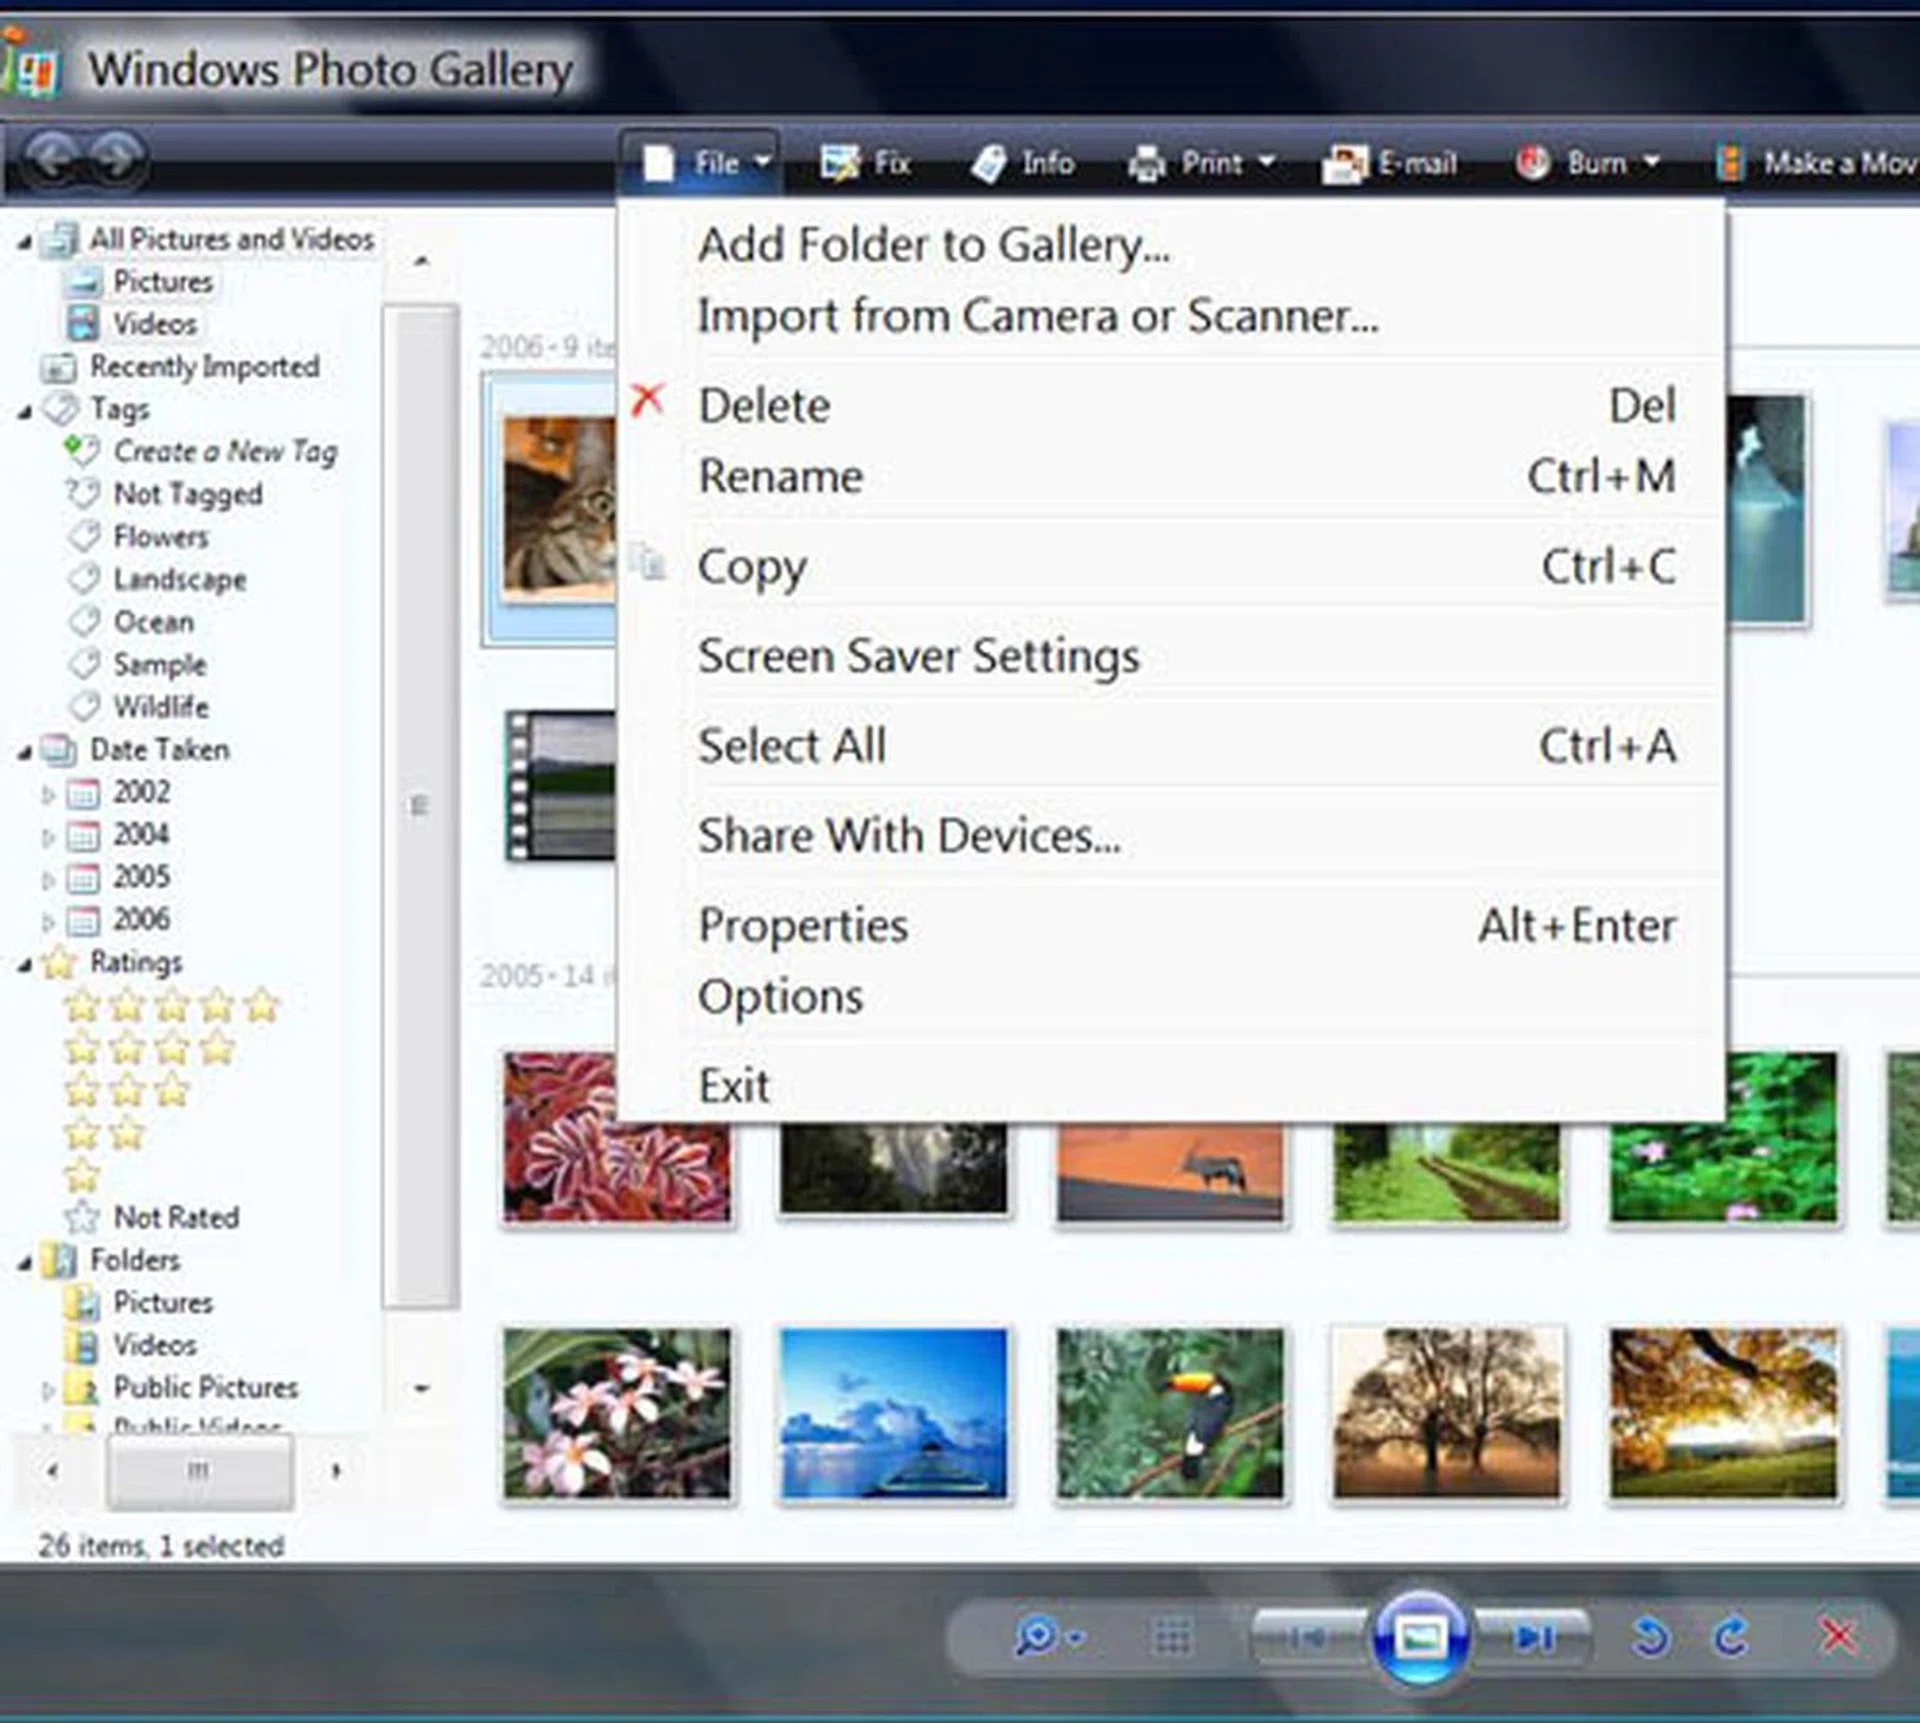
Task: Click the back navigation arrow
Action: [52, 157]
